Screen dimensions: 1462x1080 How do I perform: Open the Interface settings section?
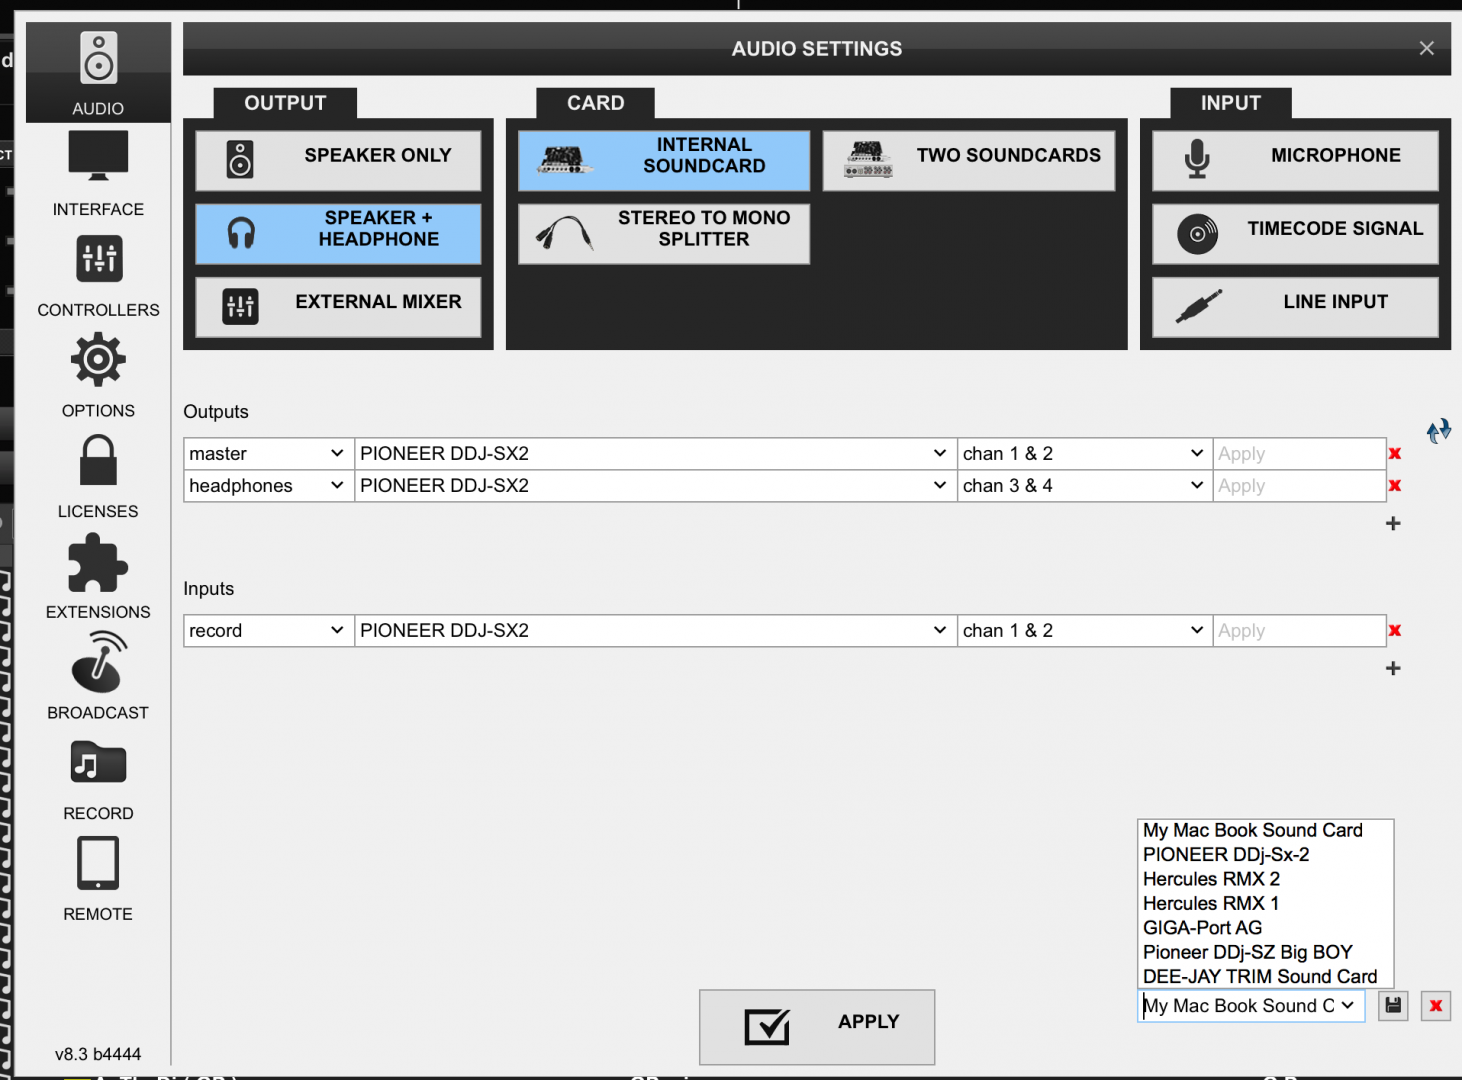coord(98,174)
